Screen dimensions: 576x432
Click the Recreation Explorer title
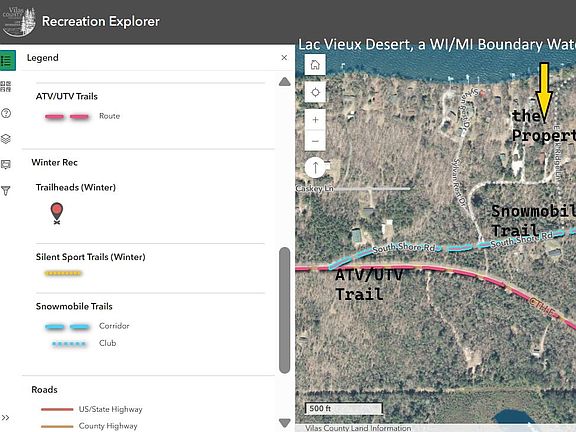tap(101, 21)
